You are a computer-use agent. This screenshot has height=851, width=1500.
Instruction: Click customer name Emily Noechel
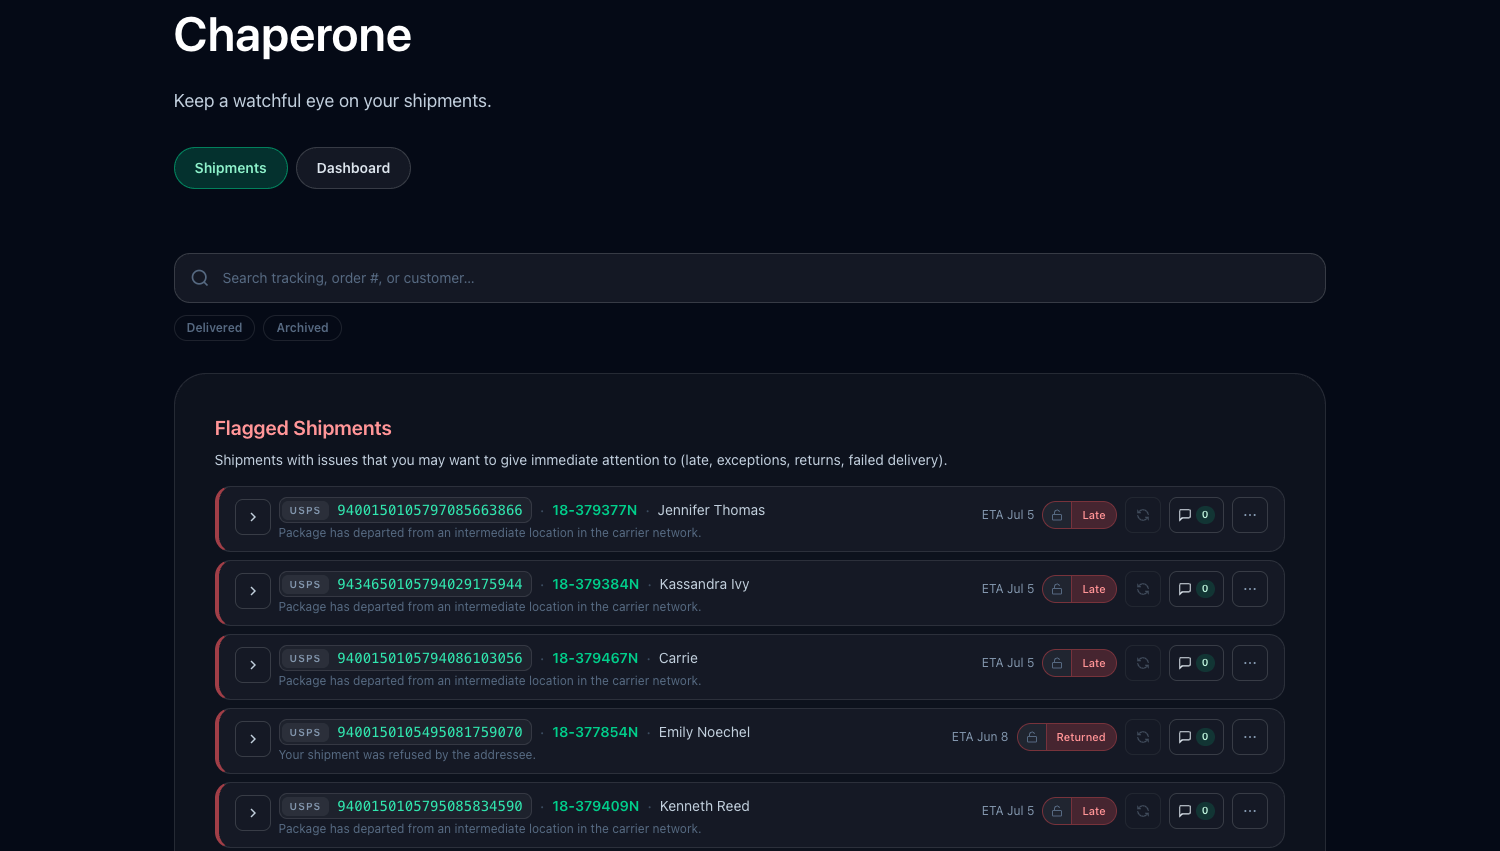704,732
